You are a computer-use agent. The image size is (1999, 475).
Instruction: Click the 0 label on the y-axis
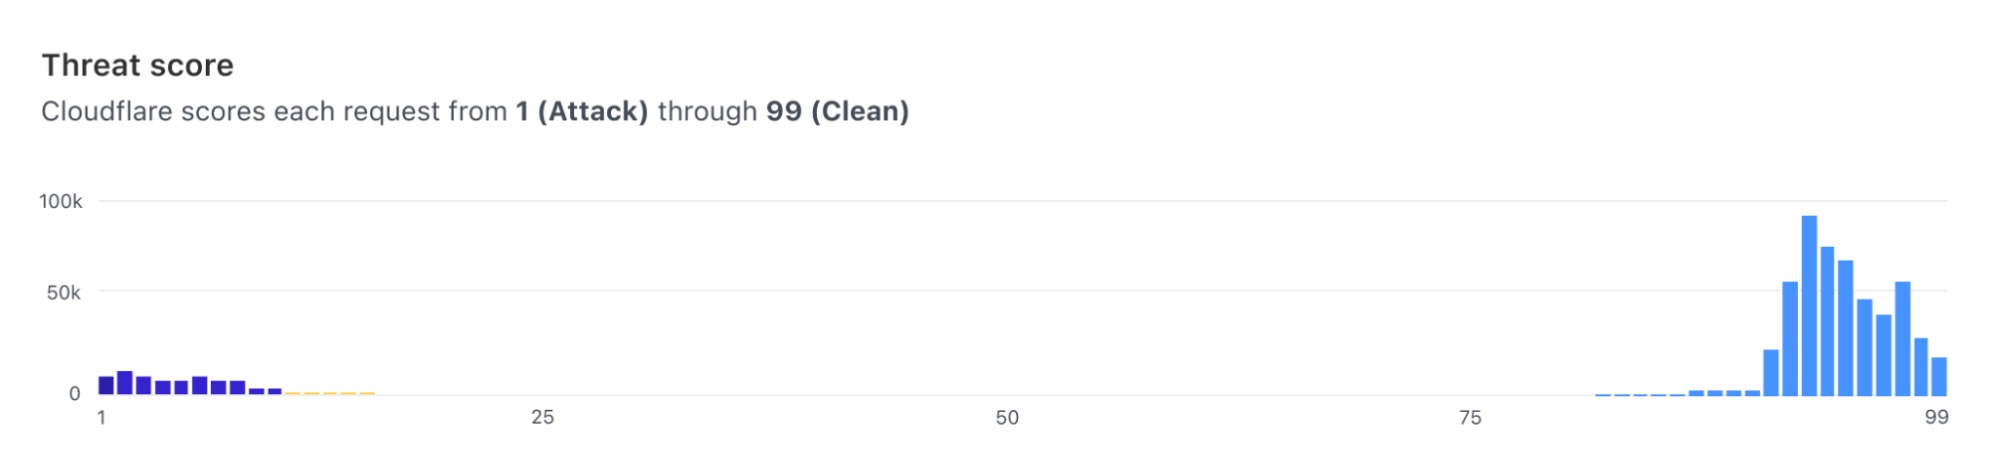pos(74,394)
